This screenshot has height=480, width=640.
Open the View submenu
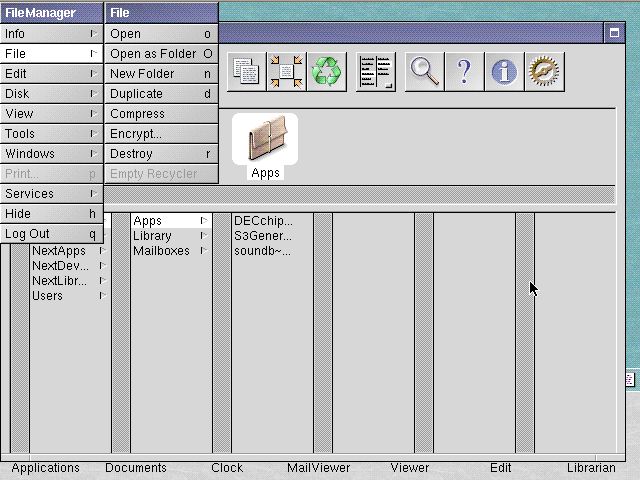[51, 114]
